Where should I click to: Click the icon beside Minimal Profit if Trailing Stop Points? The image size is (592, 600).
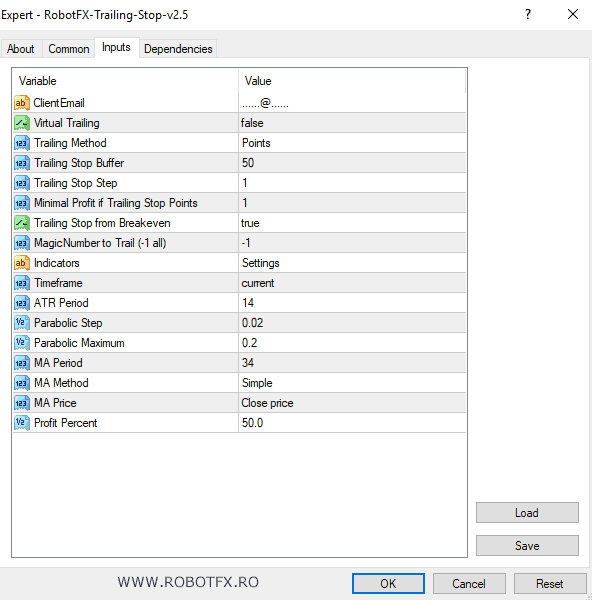[22, 203]
